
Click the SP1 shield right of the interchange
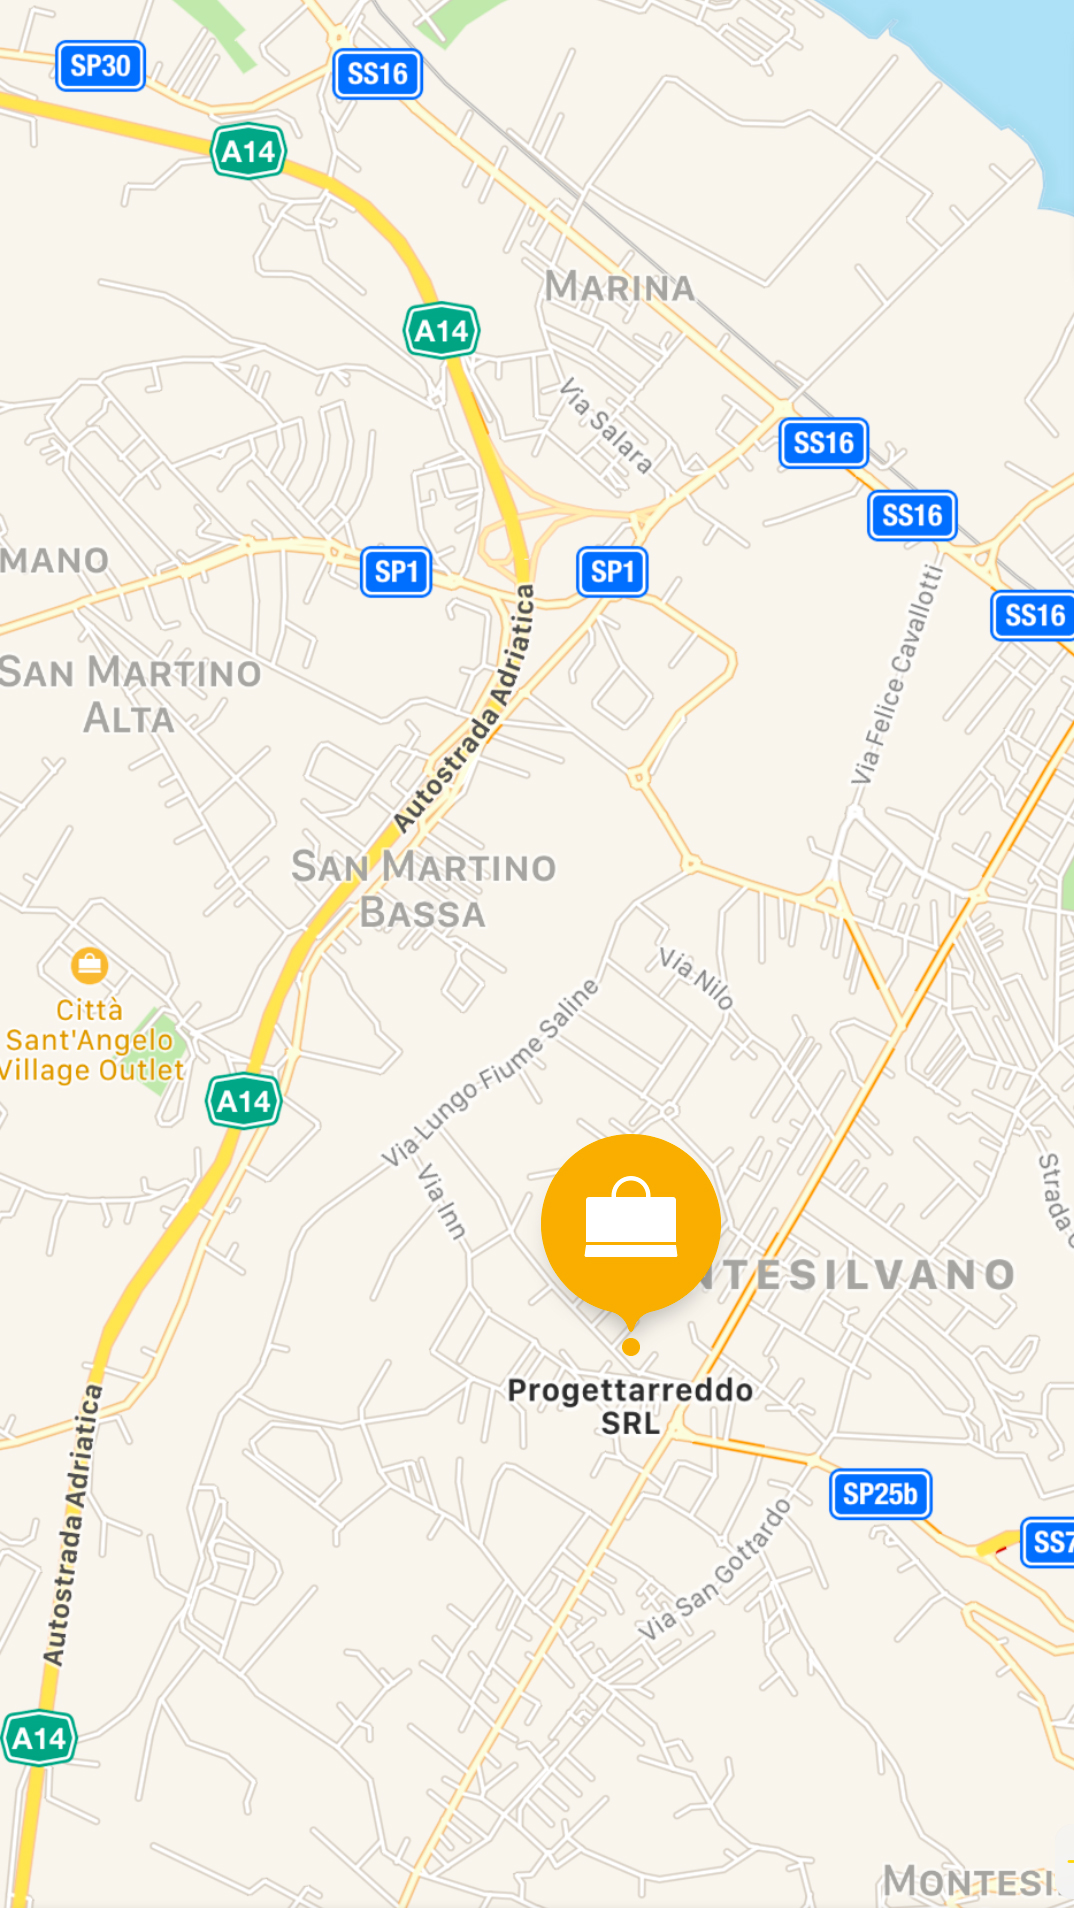(x=612, y=572)
